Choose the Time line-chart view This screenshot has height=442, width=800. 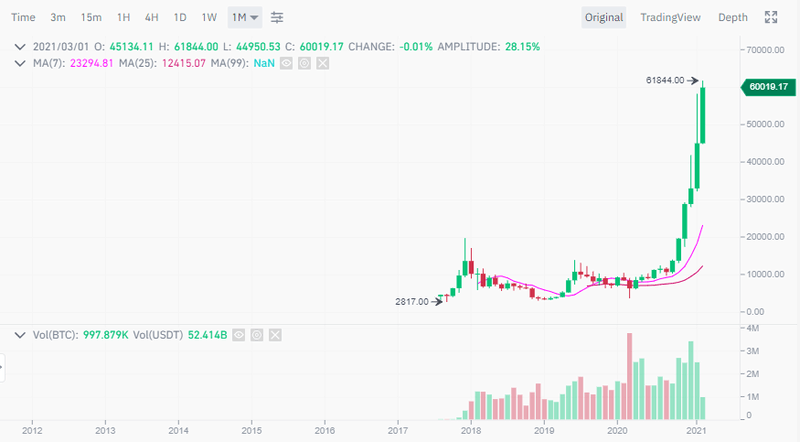[23, 17]
